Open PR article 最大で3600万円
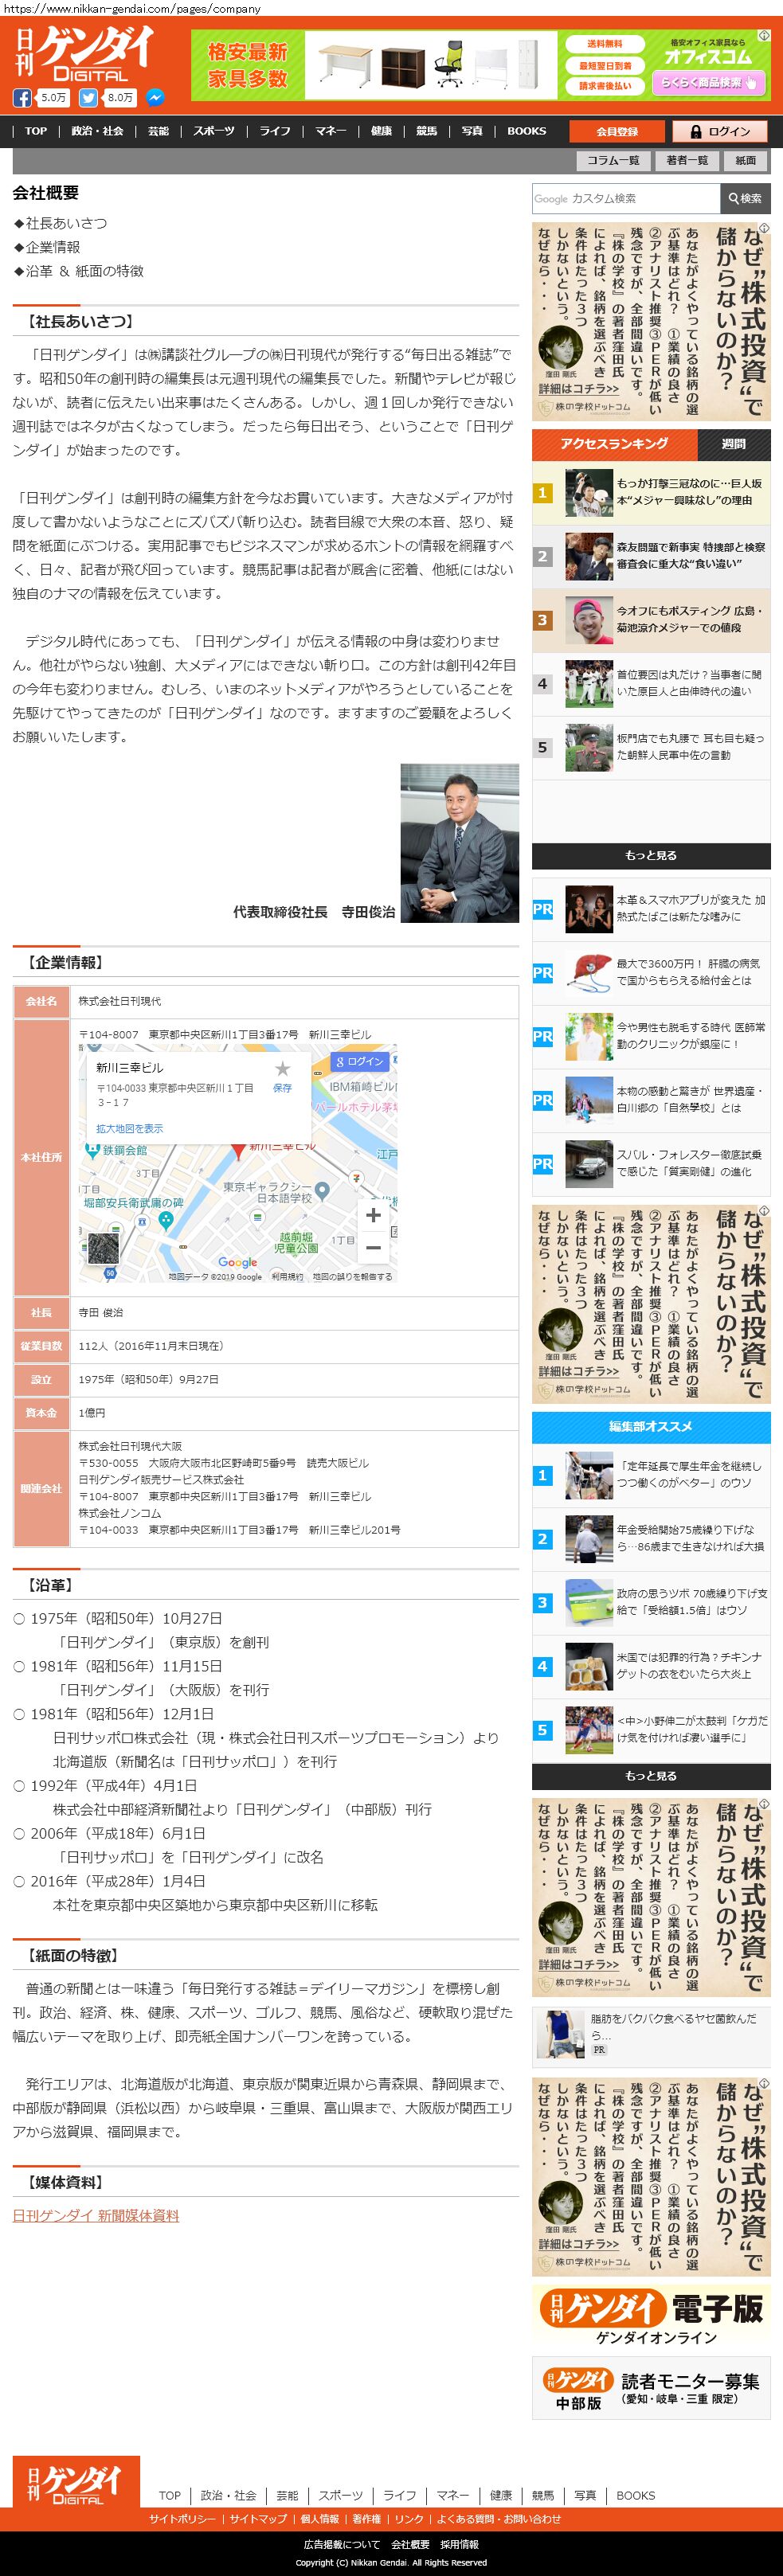 click(x=651, y=973)
